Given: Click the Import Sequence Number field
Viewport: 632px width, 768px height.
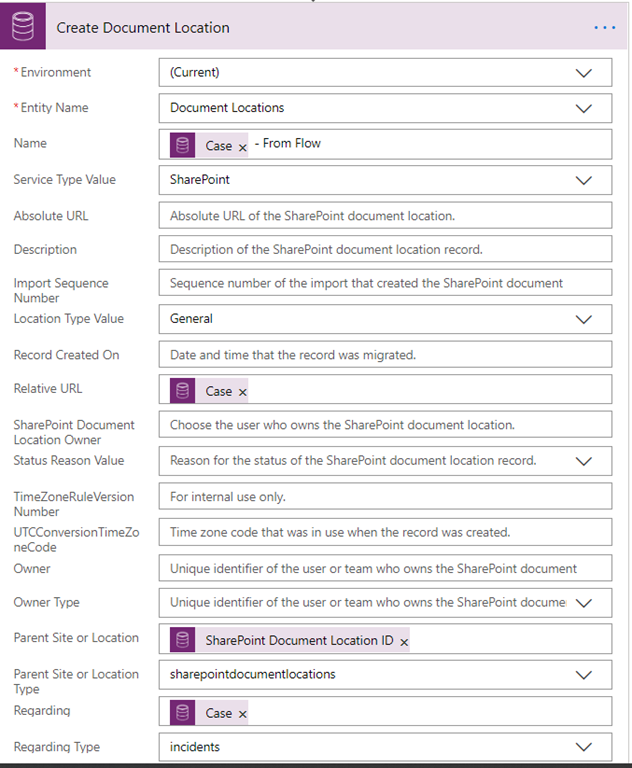Looking at the screenshot, I should (385, 283).
